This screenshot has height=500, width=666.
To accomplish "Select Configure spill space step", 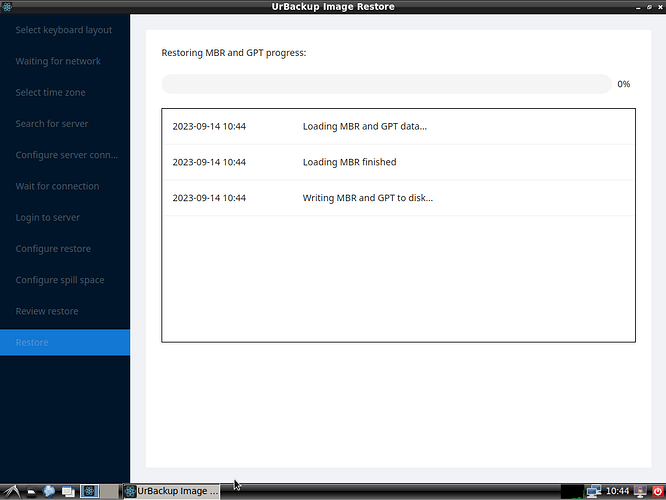I will click(60, 280).
